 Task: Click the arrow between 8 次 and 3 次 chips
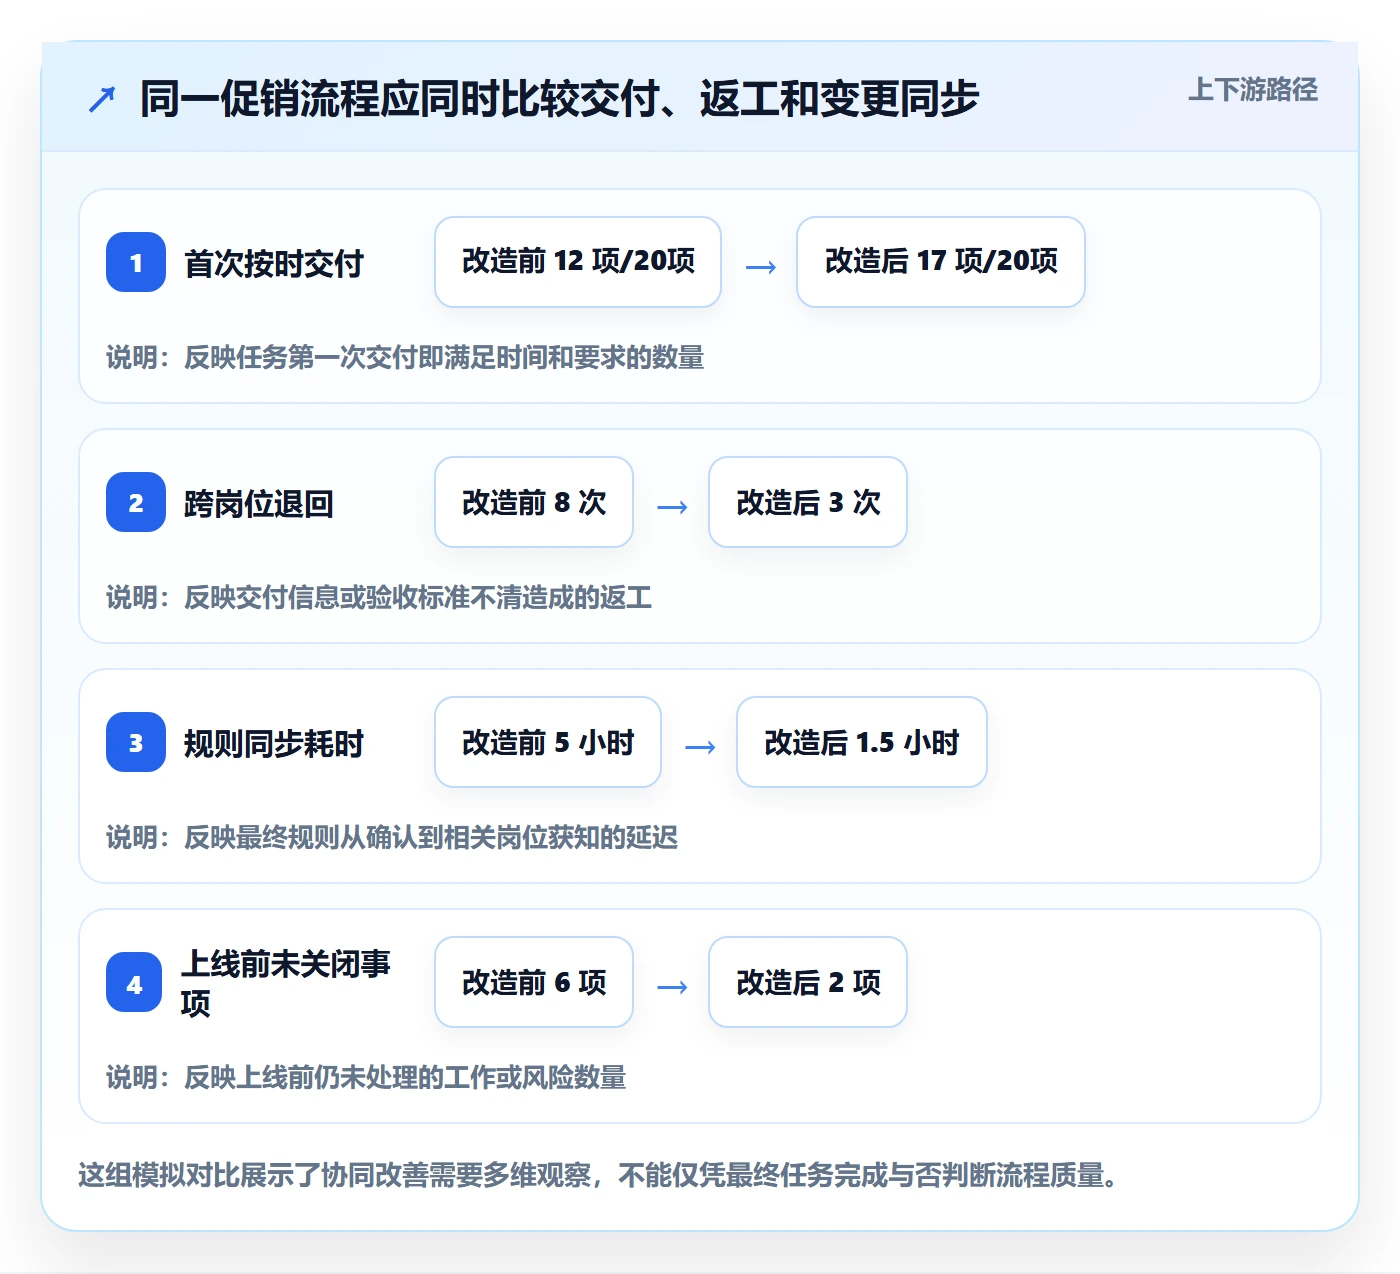(672, 507)
